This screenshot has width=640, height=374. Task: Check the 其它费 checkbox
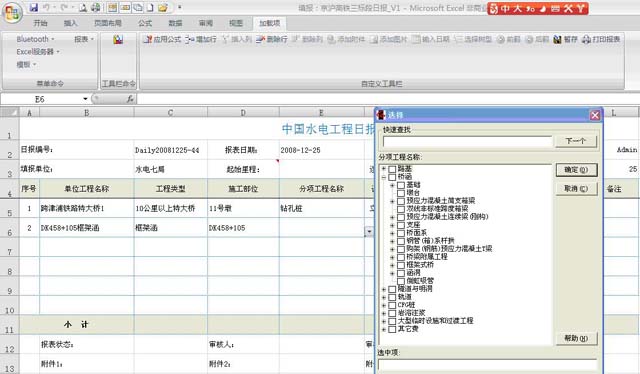(x=392, y=329)
